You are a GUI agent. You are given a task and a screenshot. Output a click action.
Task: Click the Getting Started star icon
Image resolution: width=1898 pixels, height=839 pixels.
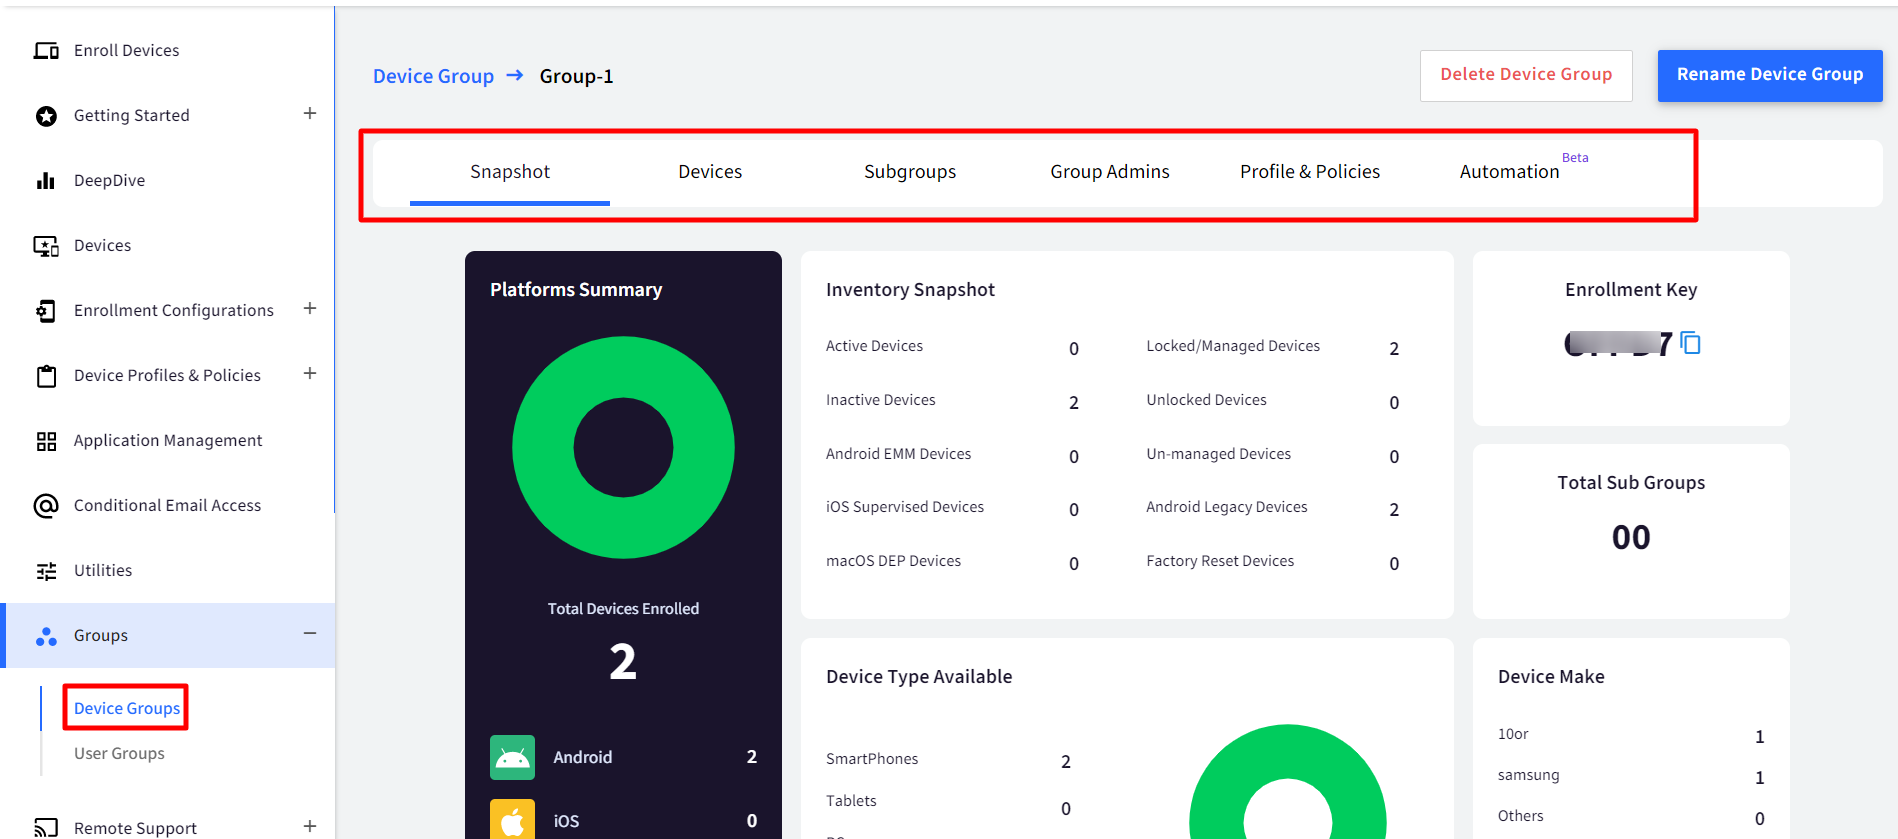[46, 116]
